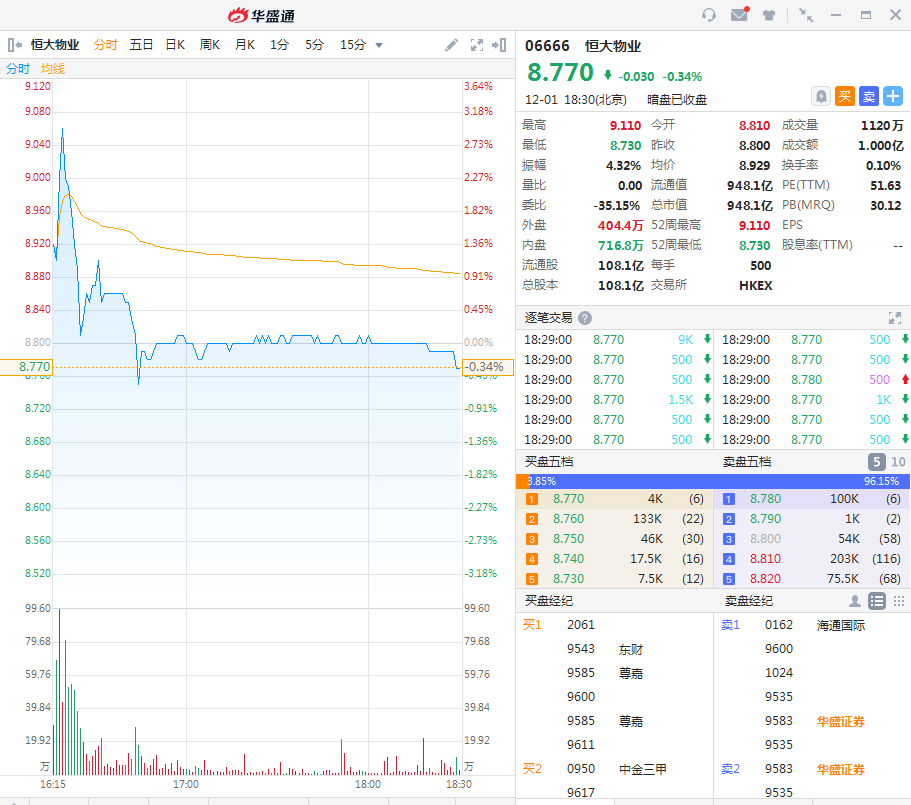The height and width of the screenshot is (805, 911).
Task: Select the 5分 five-minute tab
Action: coord(314,45)
